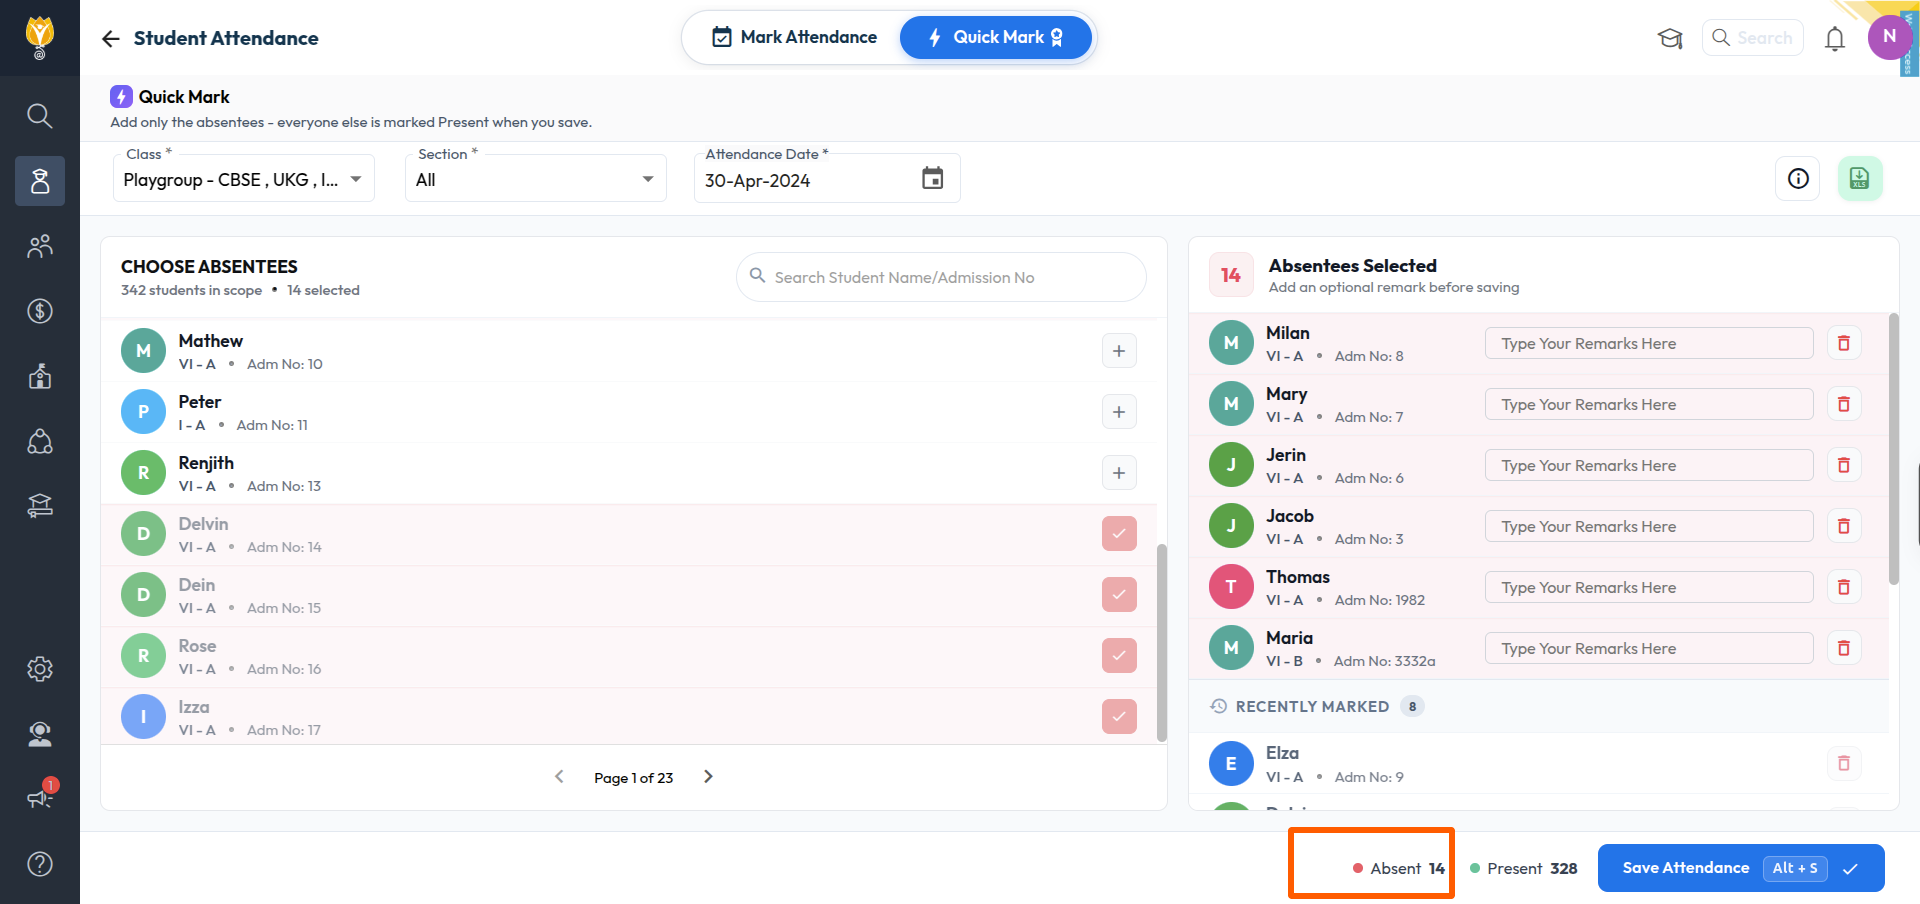
Task: Export attendance to Excel file
Action: pos(1860,179)
